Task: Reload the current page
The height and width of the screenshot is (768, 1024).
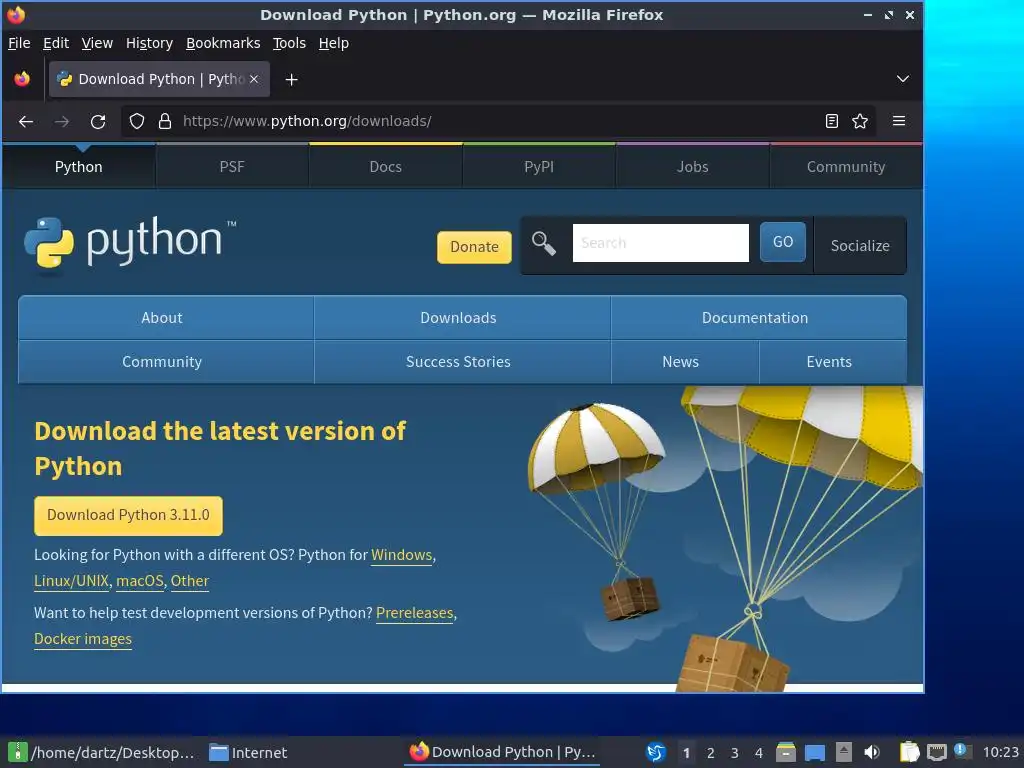Action: 98,121
